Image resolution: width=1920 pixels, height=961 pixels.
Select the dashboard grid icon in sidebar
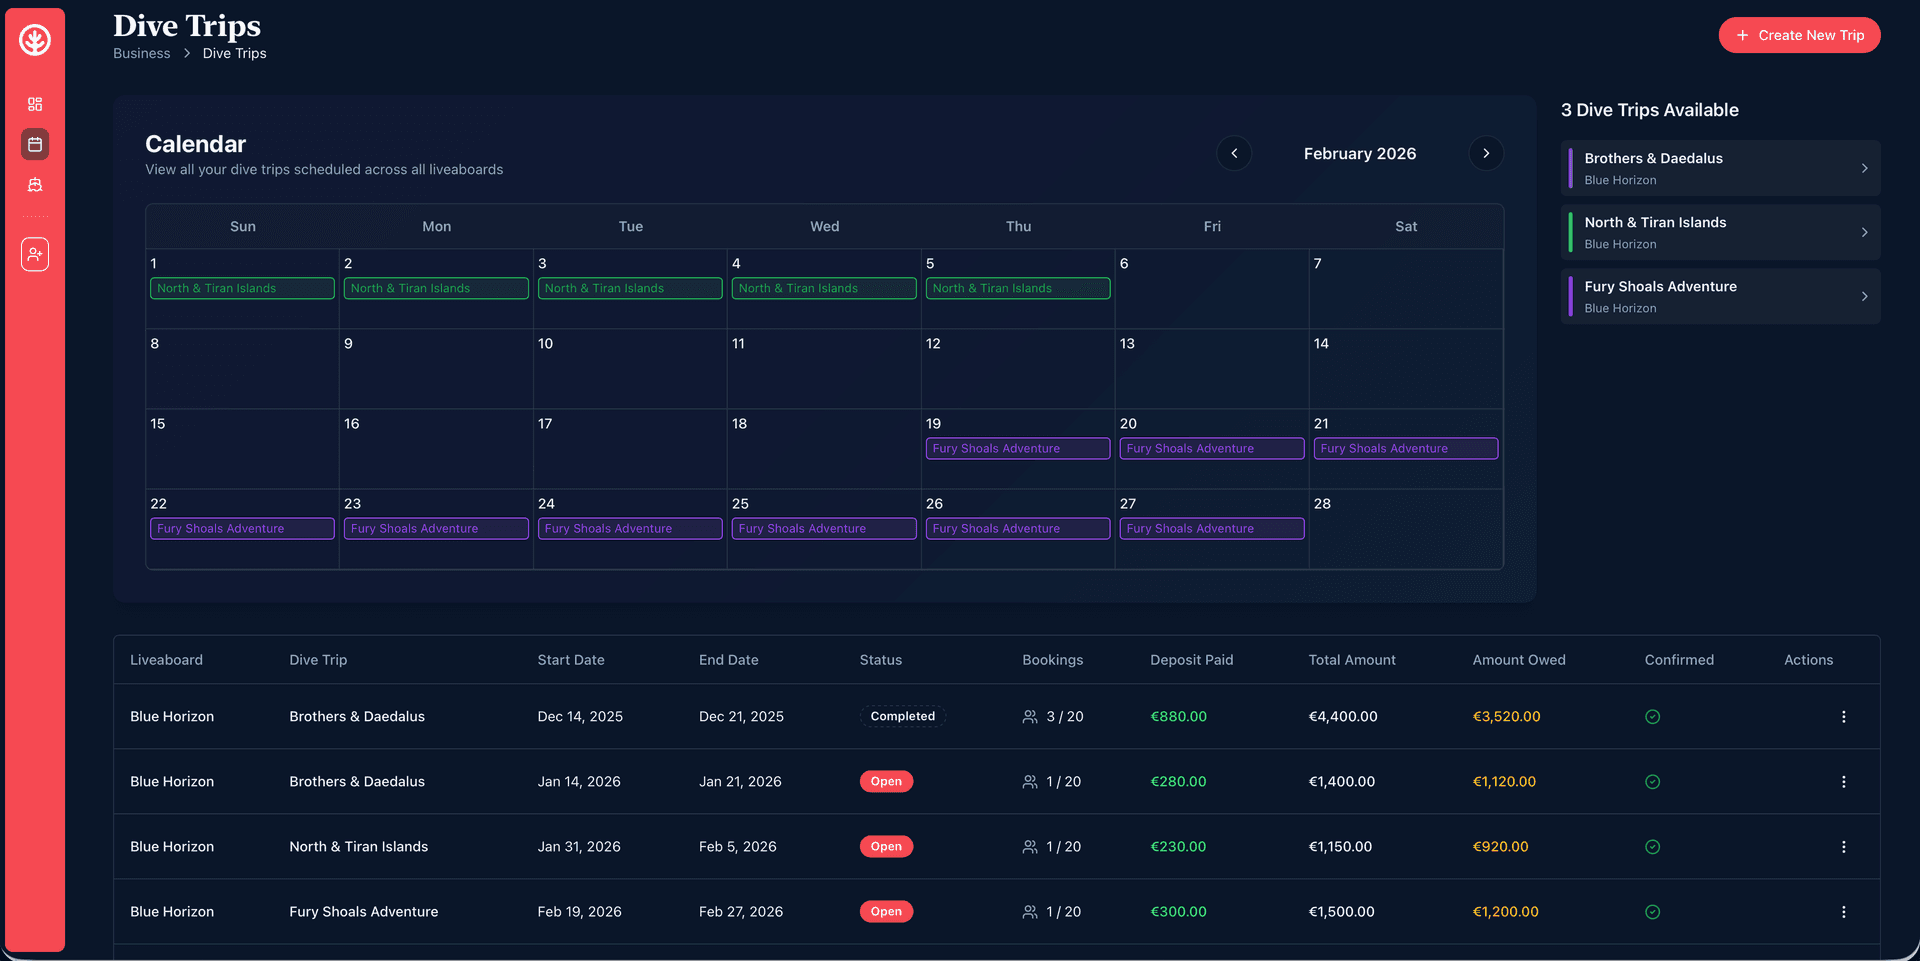tap(34, 103)
